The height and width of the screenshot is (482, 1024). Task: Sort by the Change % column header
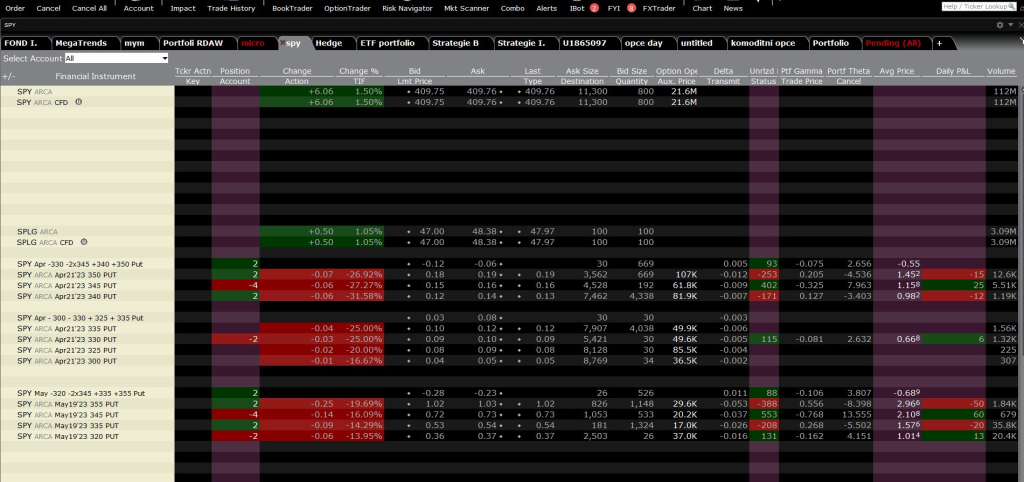pos(359,71)
